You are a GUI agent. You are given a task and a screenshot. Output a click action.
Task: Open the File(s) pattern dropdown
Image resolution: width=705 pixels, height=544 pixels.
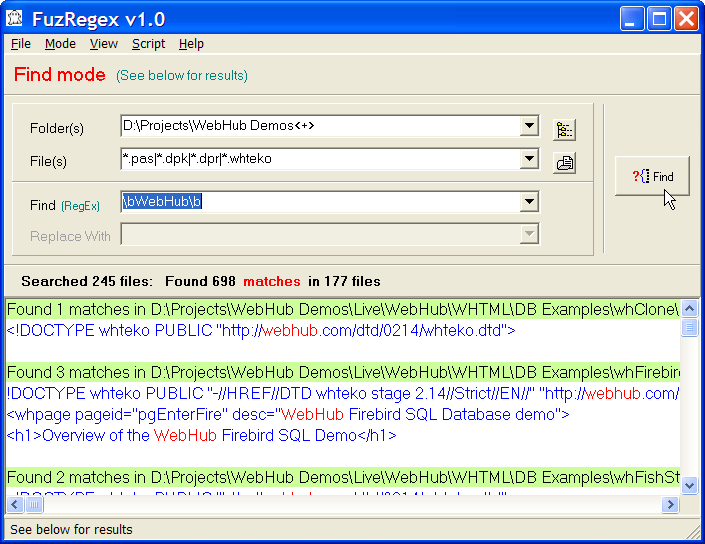[x=530, y=159]
